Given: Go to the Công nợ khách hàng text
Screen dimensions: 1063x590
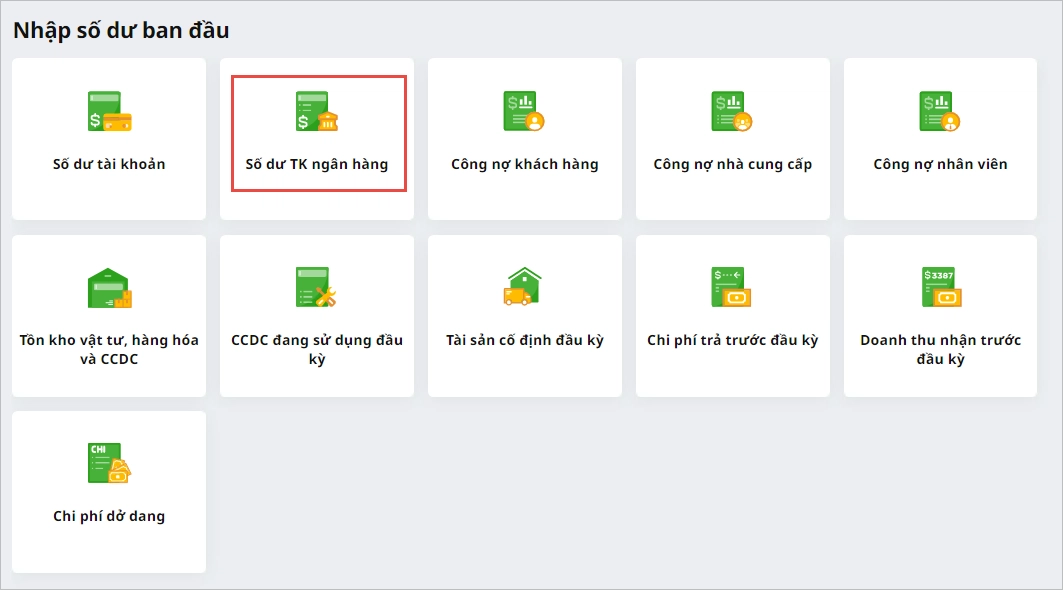Looking at the screenshot, I should click(x=525, y=164).
